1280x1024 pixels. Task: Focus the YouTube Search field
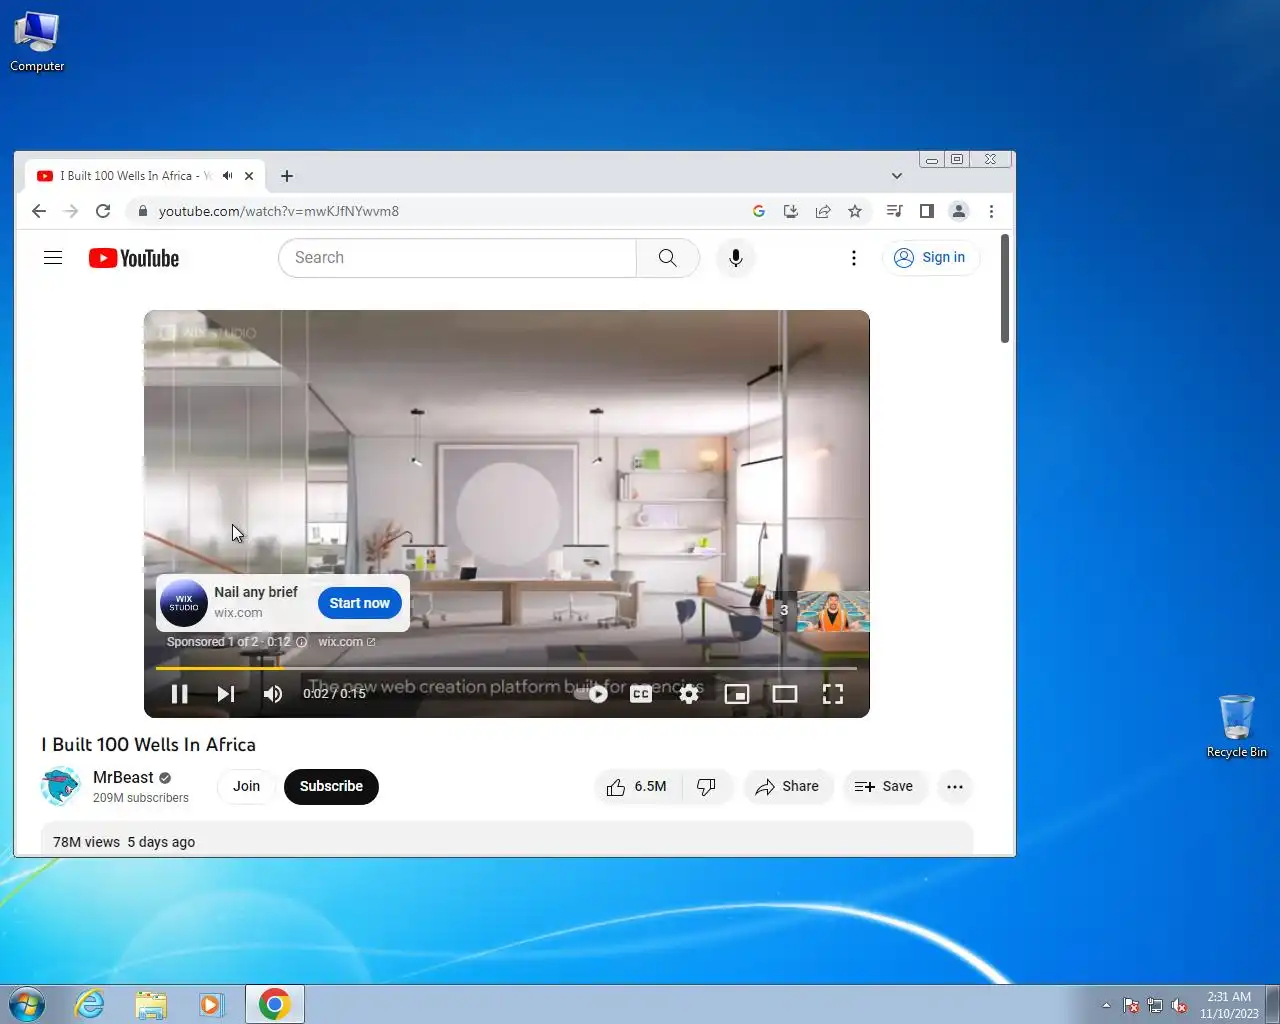pyautogui.click(x=458, y=258)
